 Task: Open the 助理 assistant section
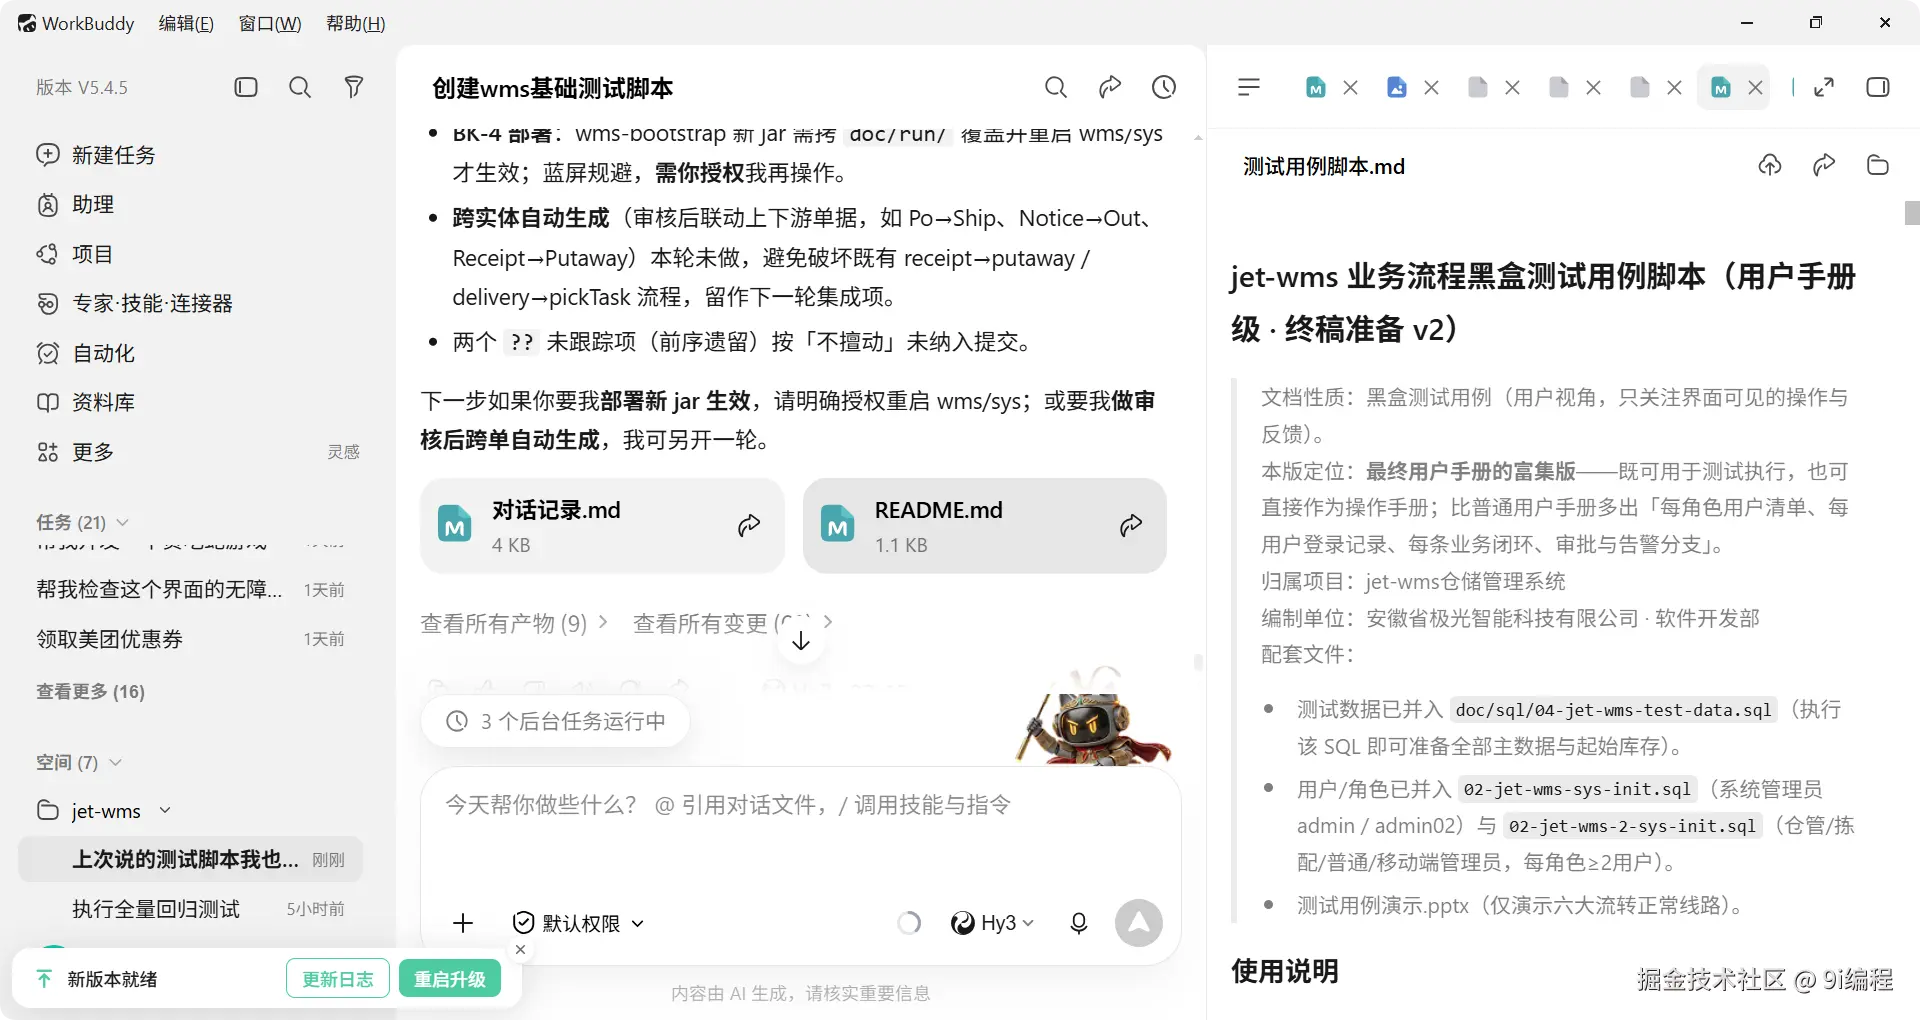[75, 205]
